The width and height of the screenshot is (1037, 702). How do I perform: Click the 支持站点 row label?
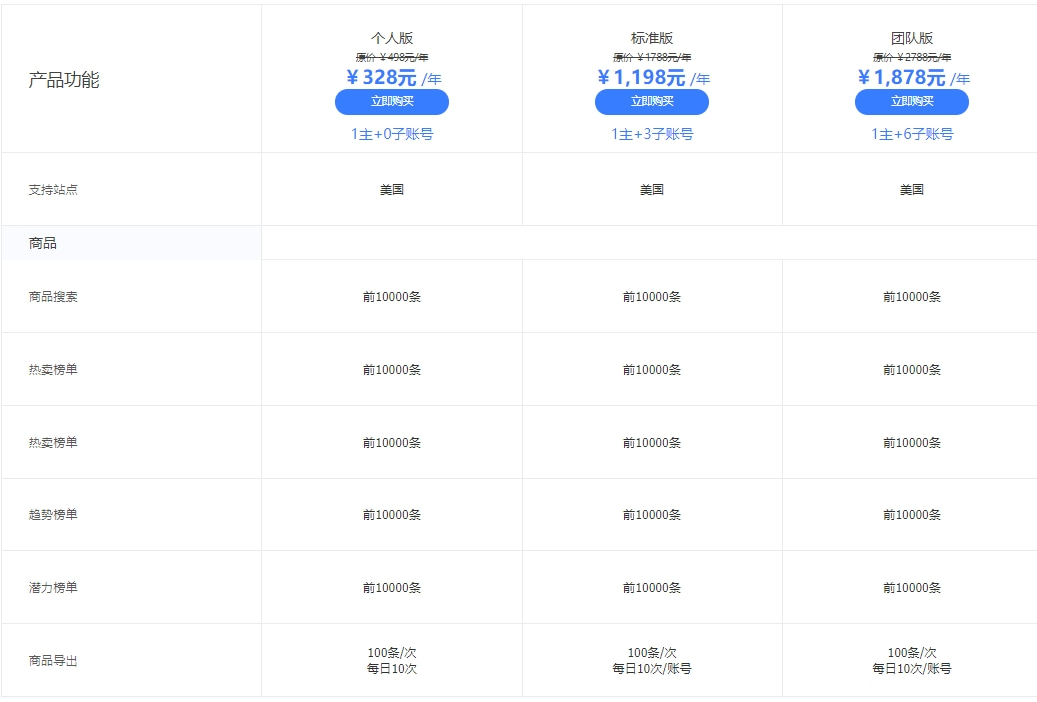(x=53, y=190)
